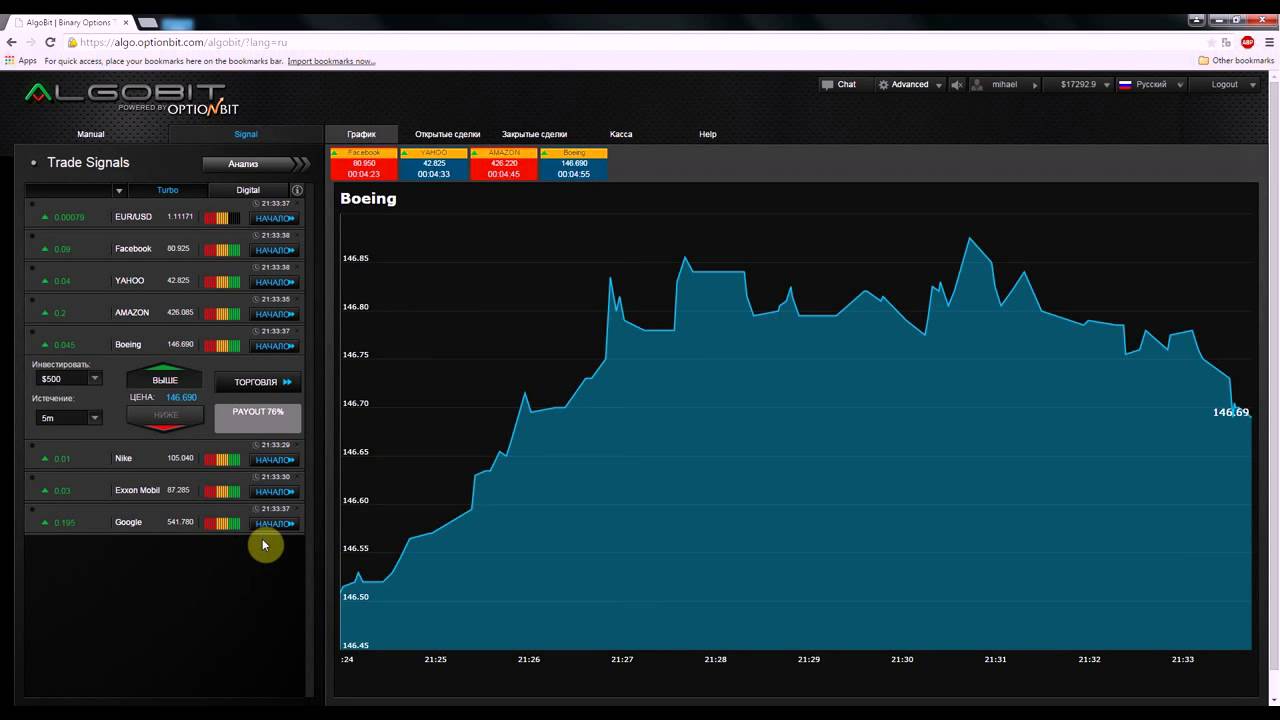1280x720 pixels.
Task: Open the 5m expiry time dropdown
Action: click(67, 418)
